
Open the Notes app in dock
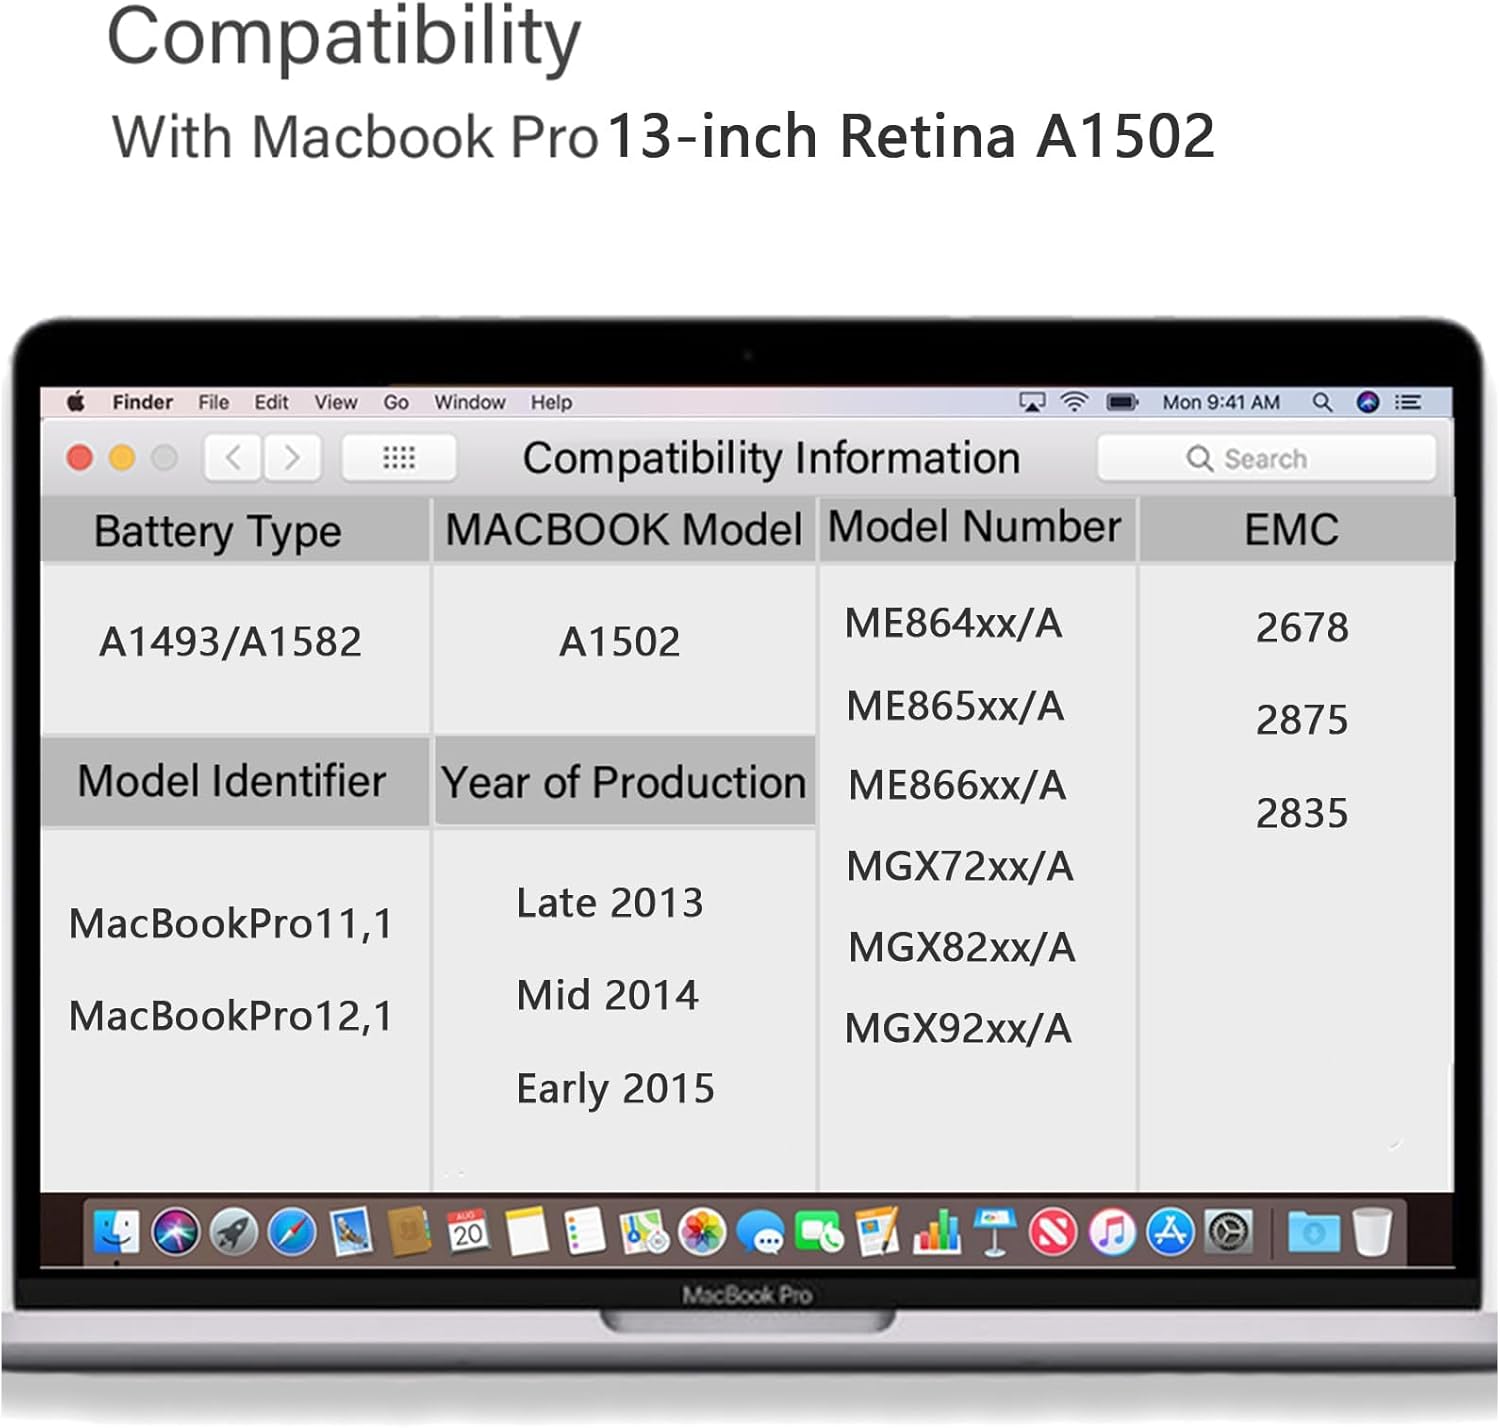pyautogui.click(x=527, y=1232)
